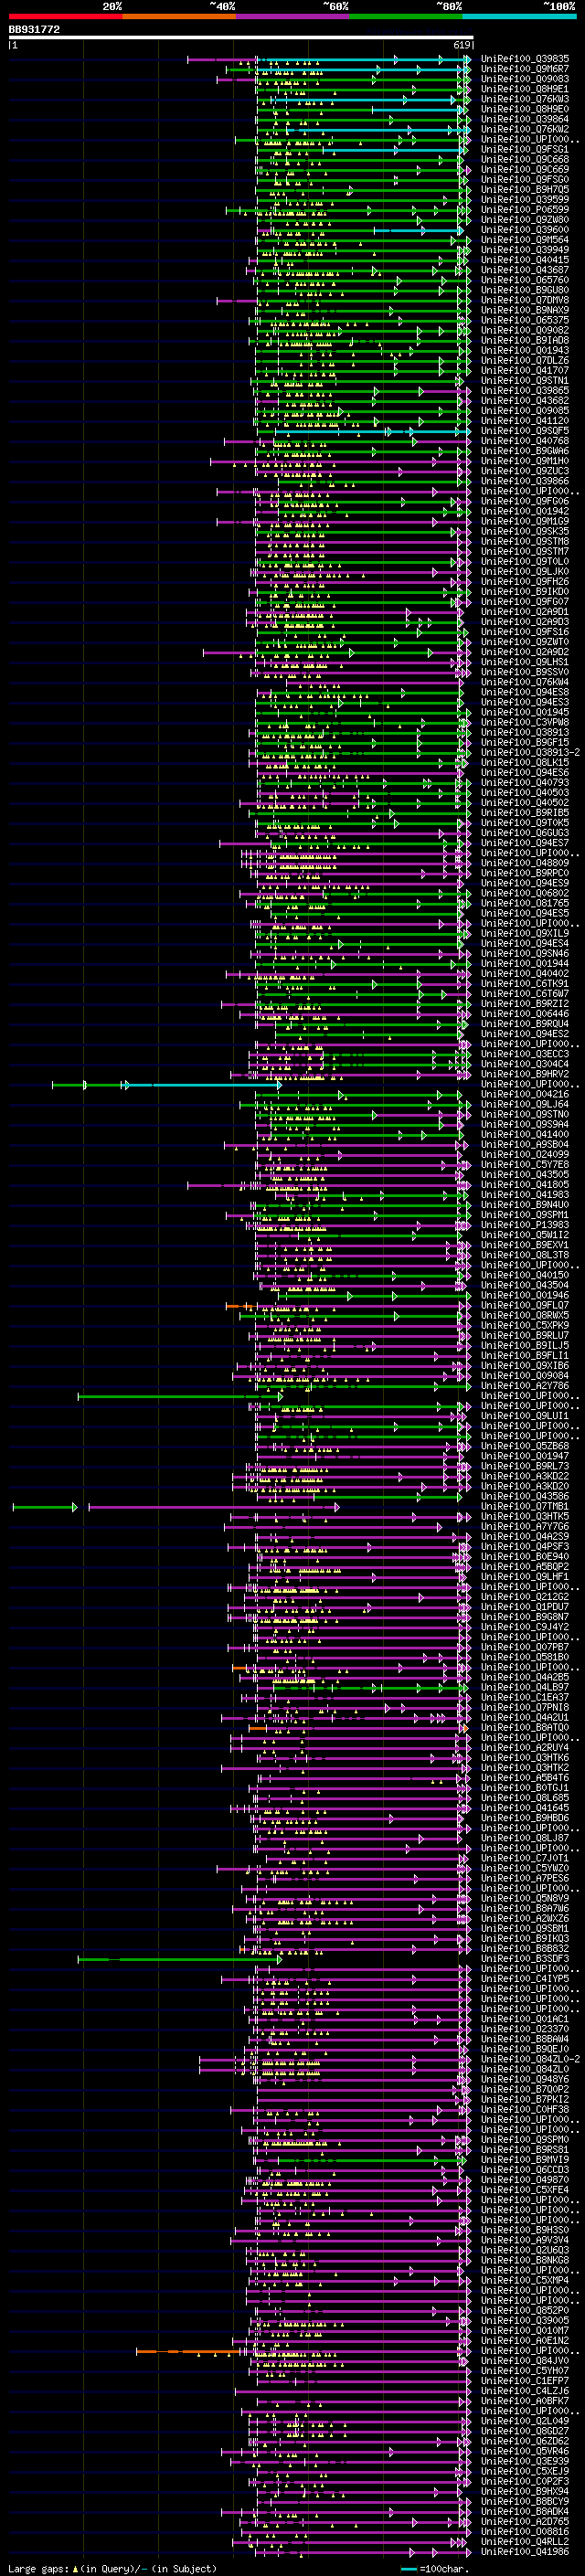Select hit label UniRef100_Q39599
The width and height of the screenshot is (585, 2576).
524,199
